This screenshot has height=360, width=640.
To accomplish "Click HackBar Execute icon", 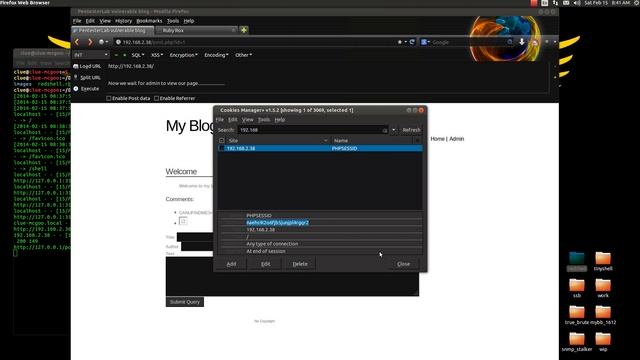I will coord(76,89).
